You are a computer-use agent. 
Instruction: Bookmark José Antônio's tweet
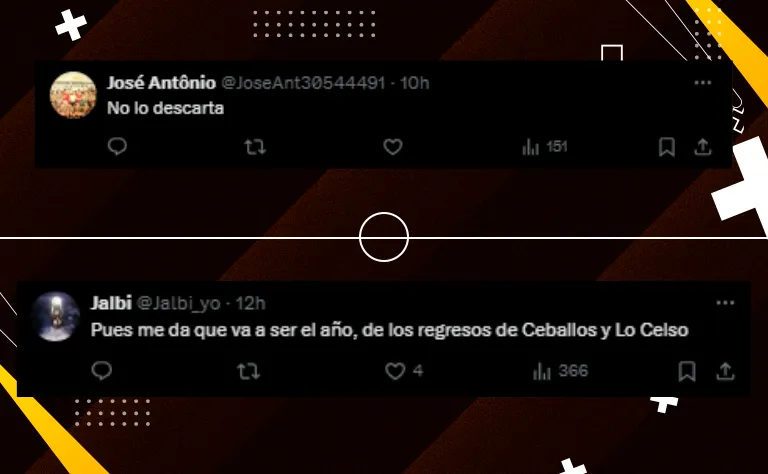point(667,147)
